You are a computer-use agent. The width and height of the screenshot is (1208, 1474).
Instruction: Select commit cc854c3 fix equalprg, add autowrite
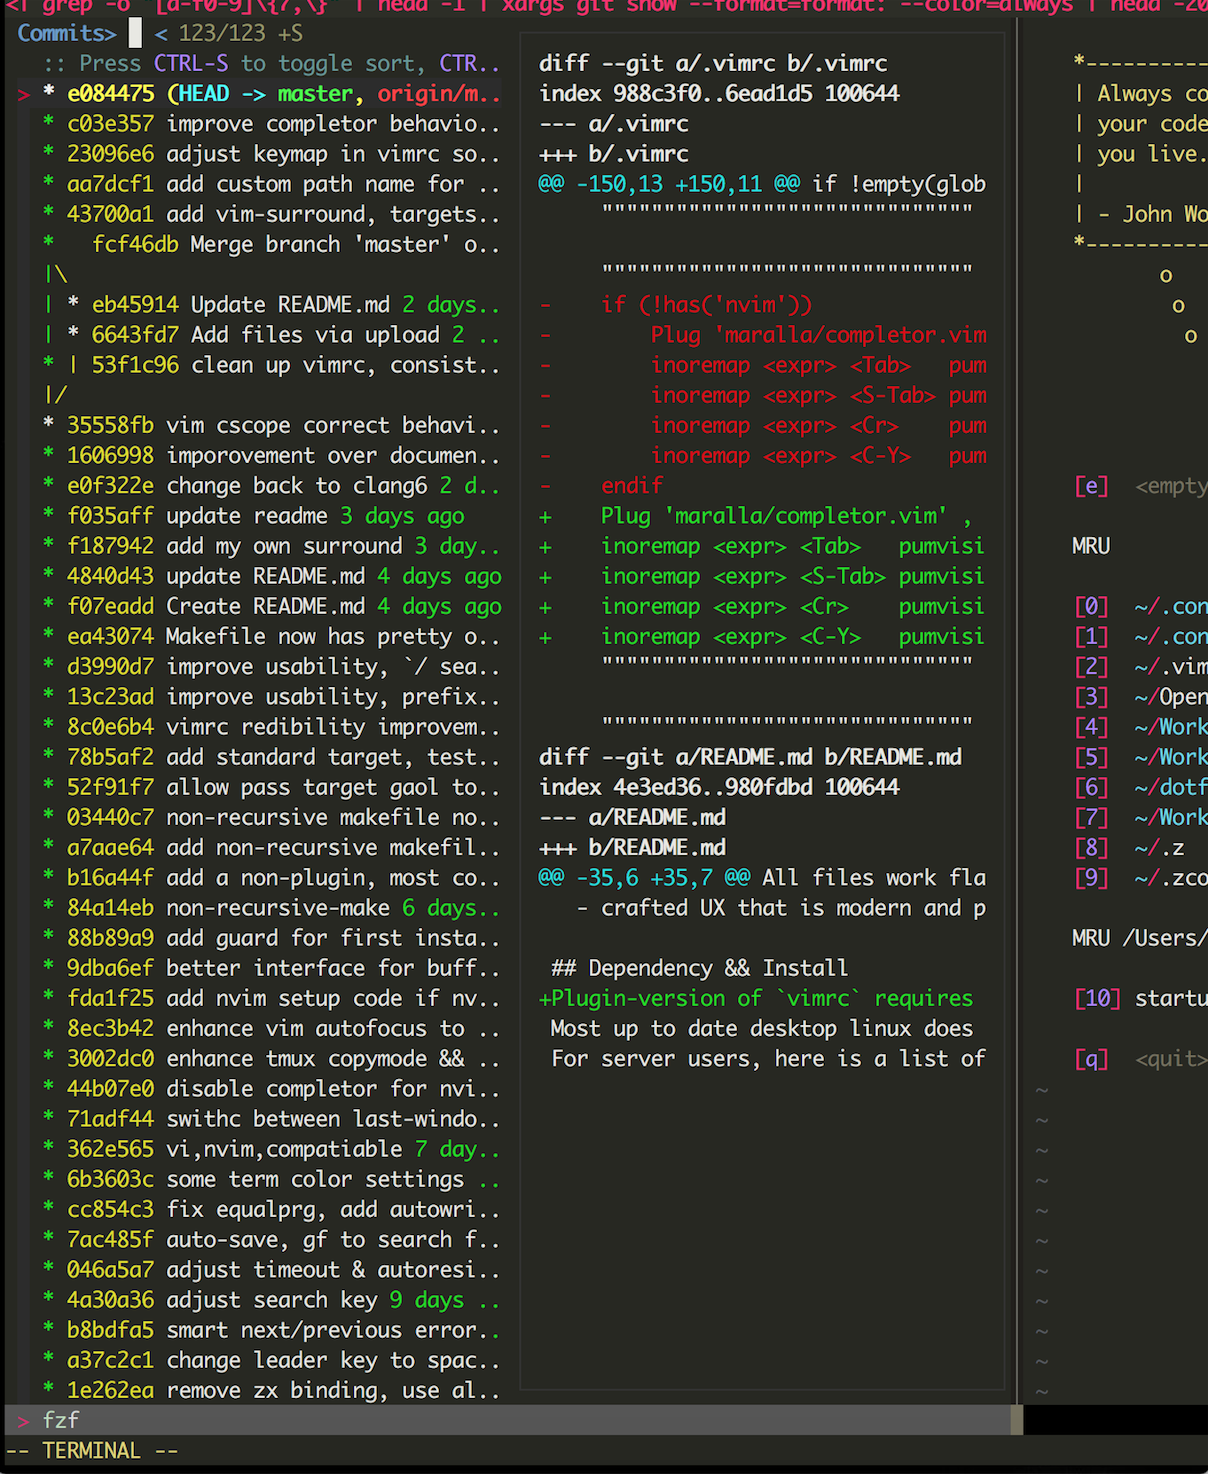tap(270, 1209)
